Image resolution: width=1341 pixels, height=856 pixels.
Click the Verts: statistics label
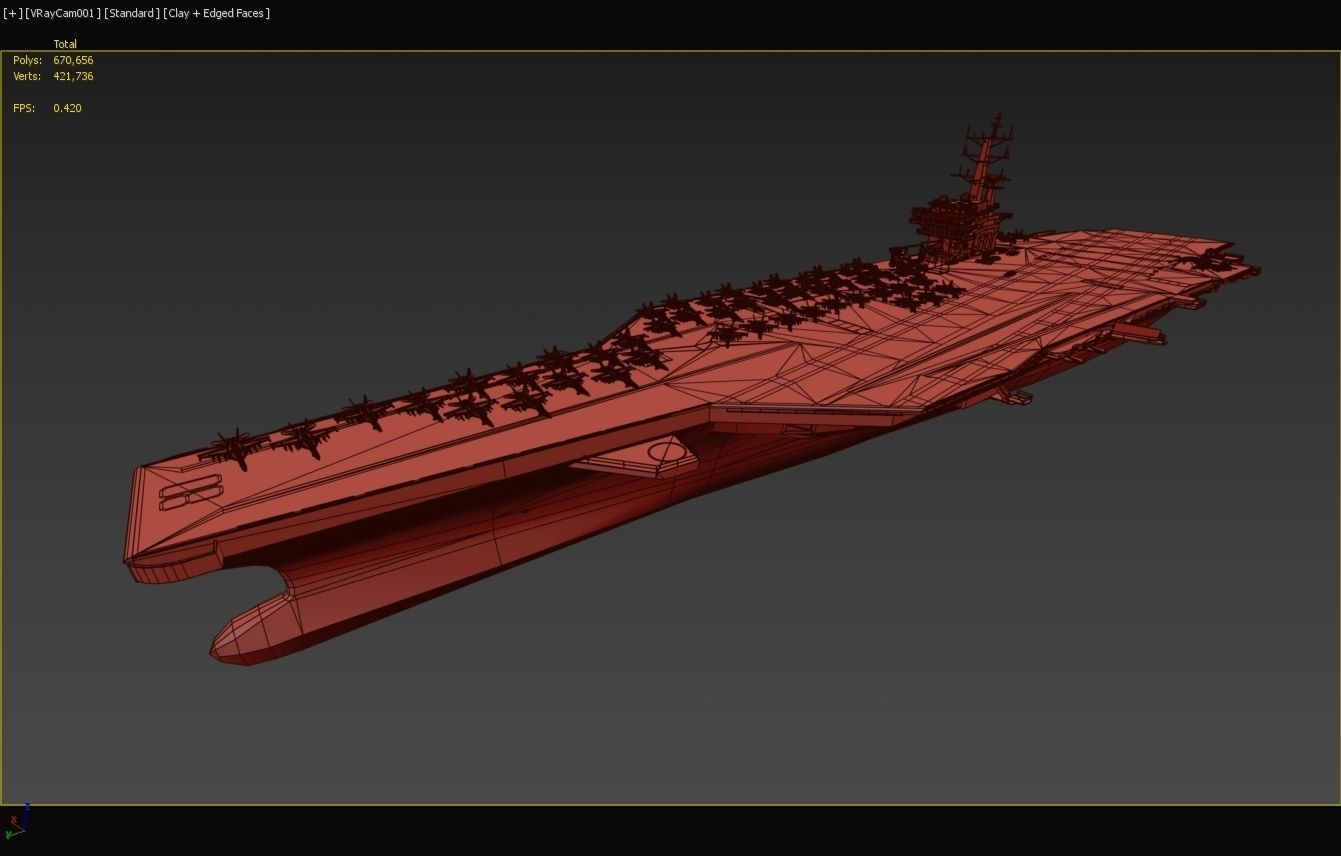27,76
